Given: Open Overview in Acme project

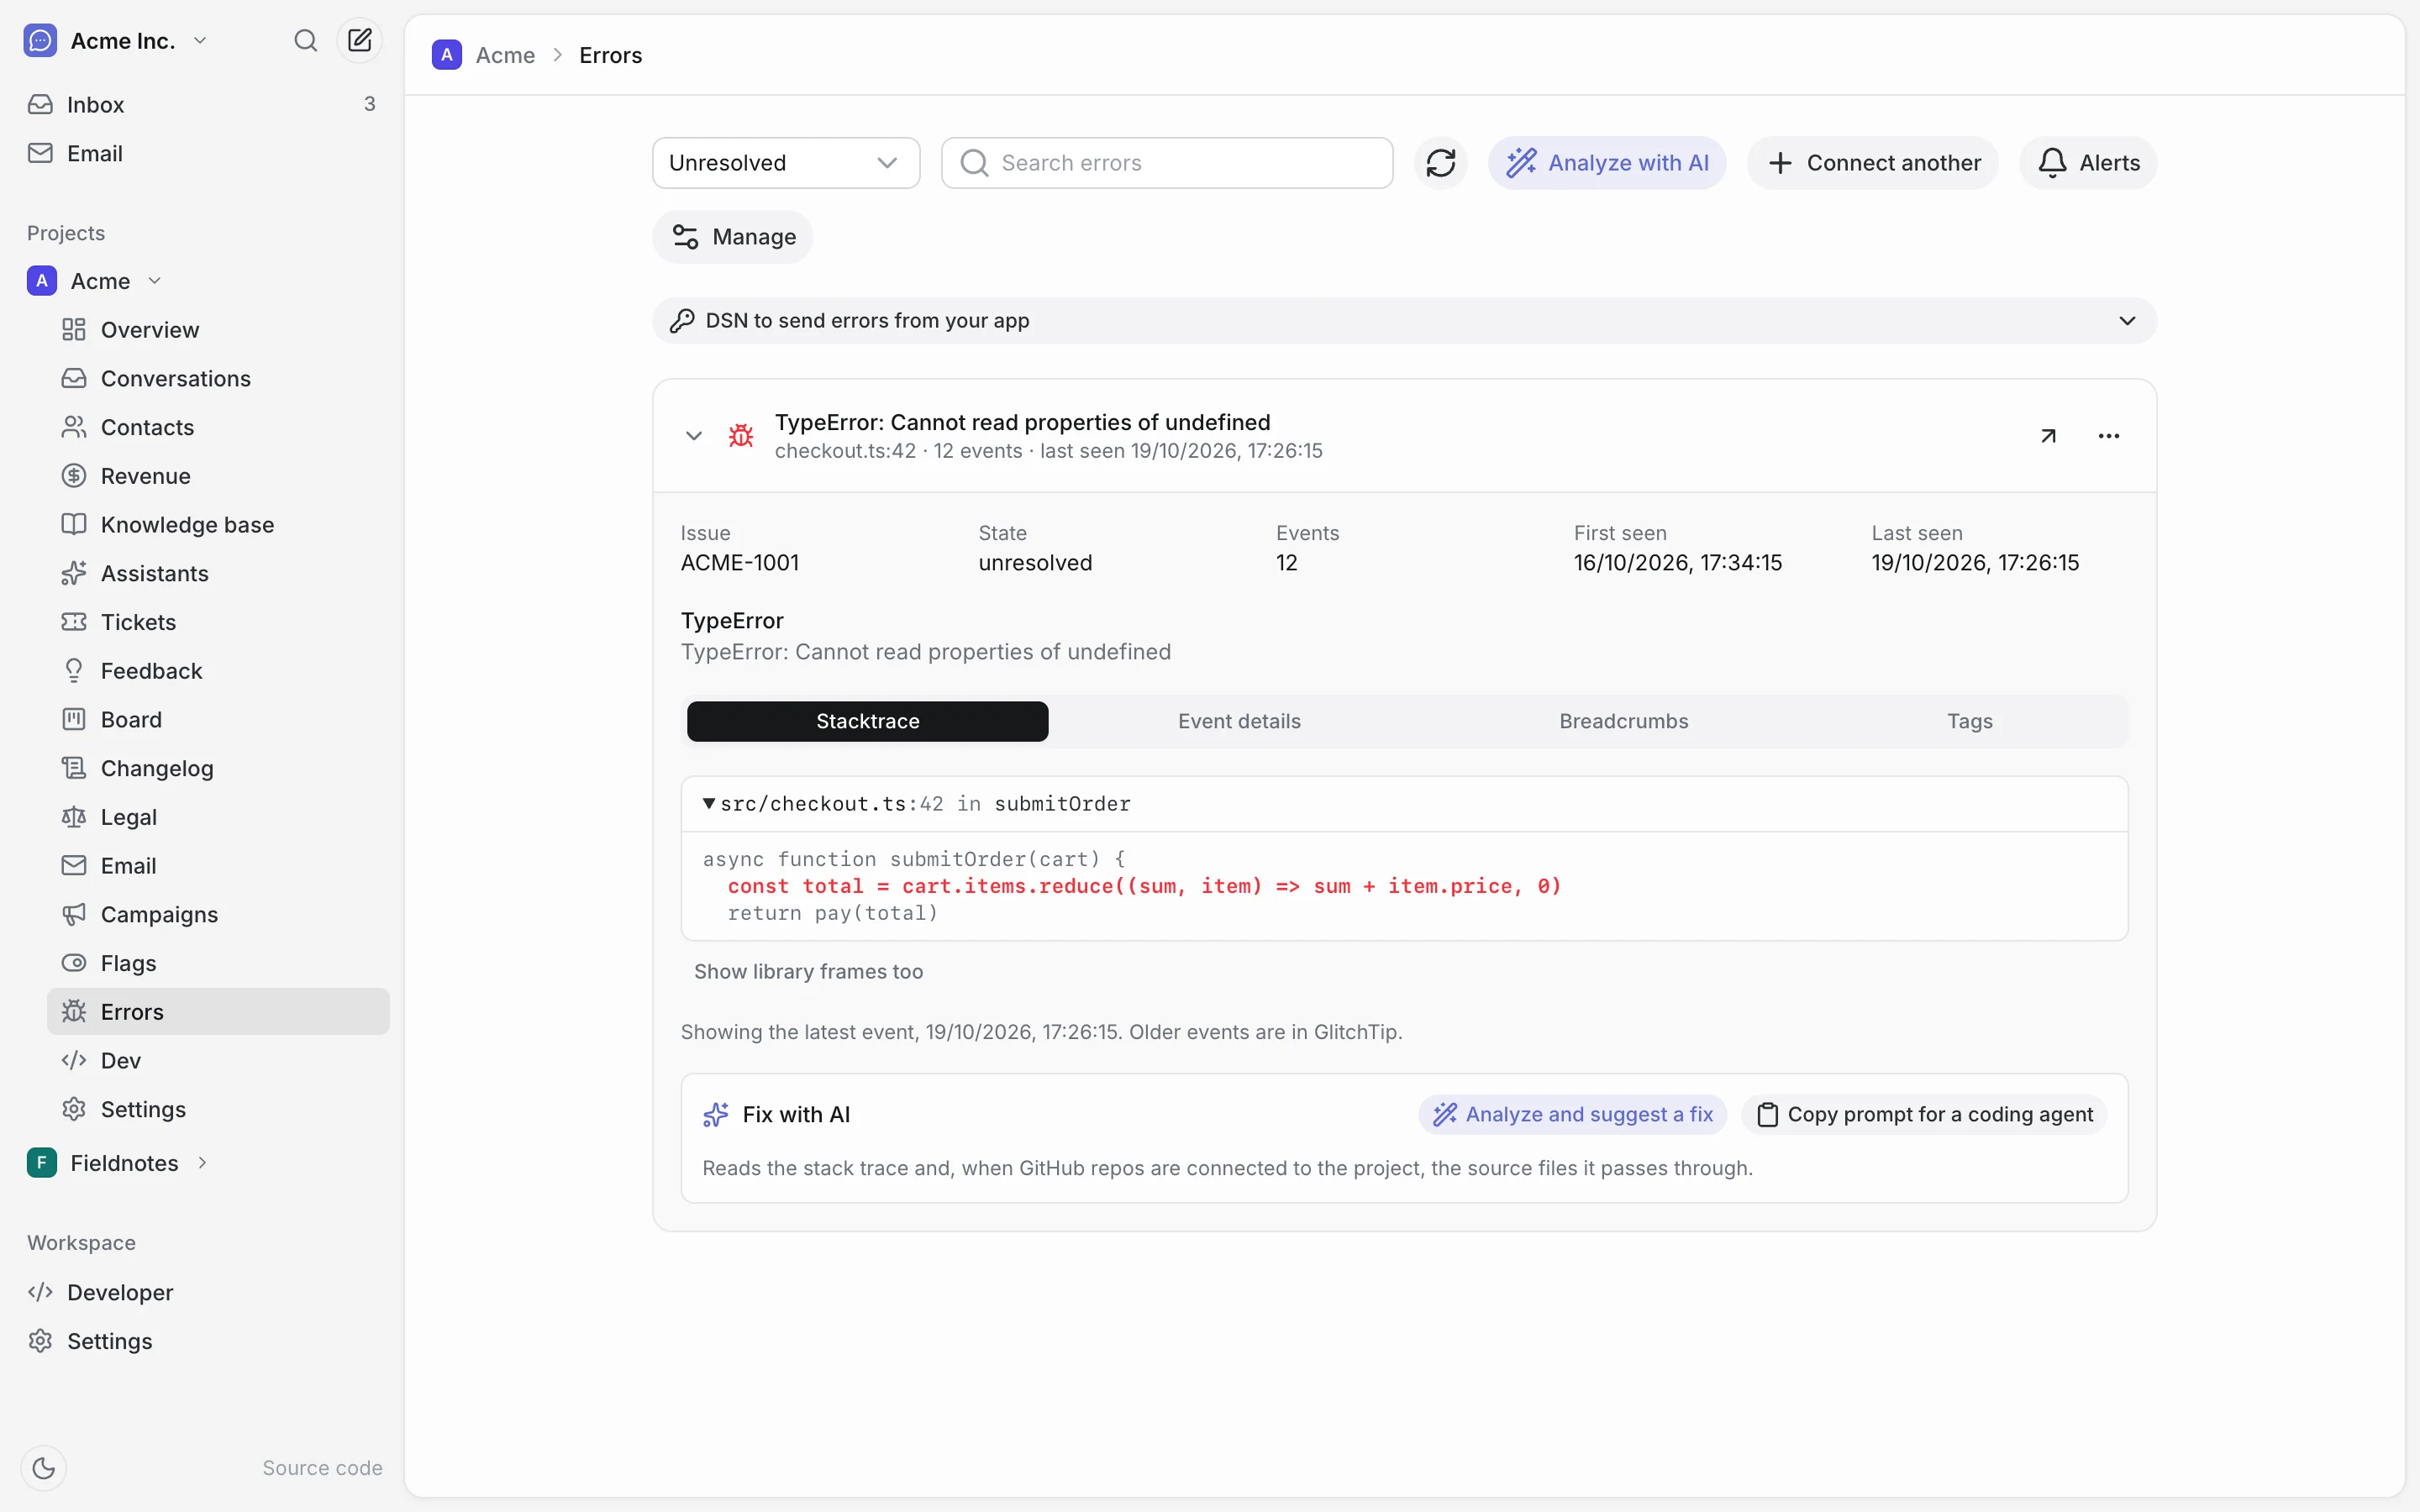Looking at the screenshot, I should click(x=218, y=330).
